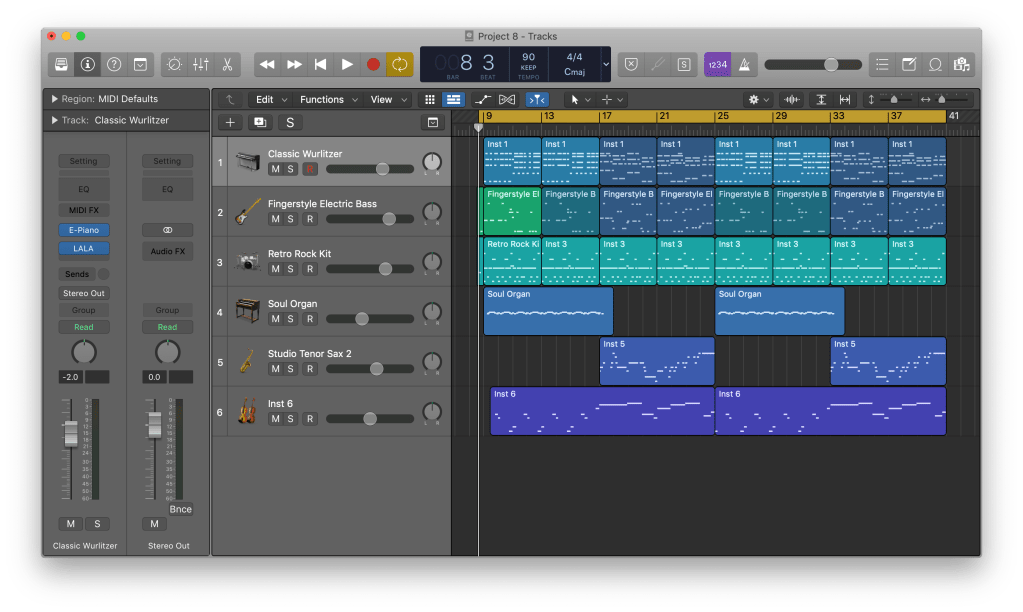1023x612 pixels.
Task: Click the E-Piano instrument slot button
Action: [x=83, y=229]
